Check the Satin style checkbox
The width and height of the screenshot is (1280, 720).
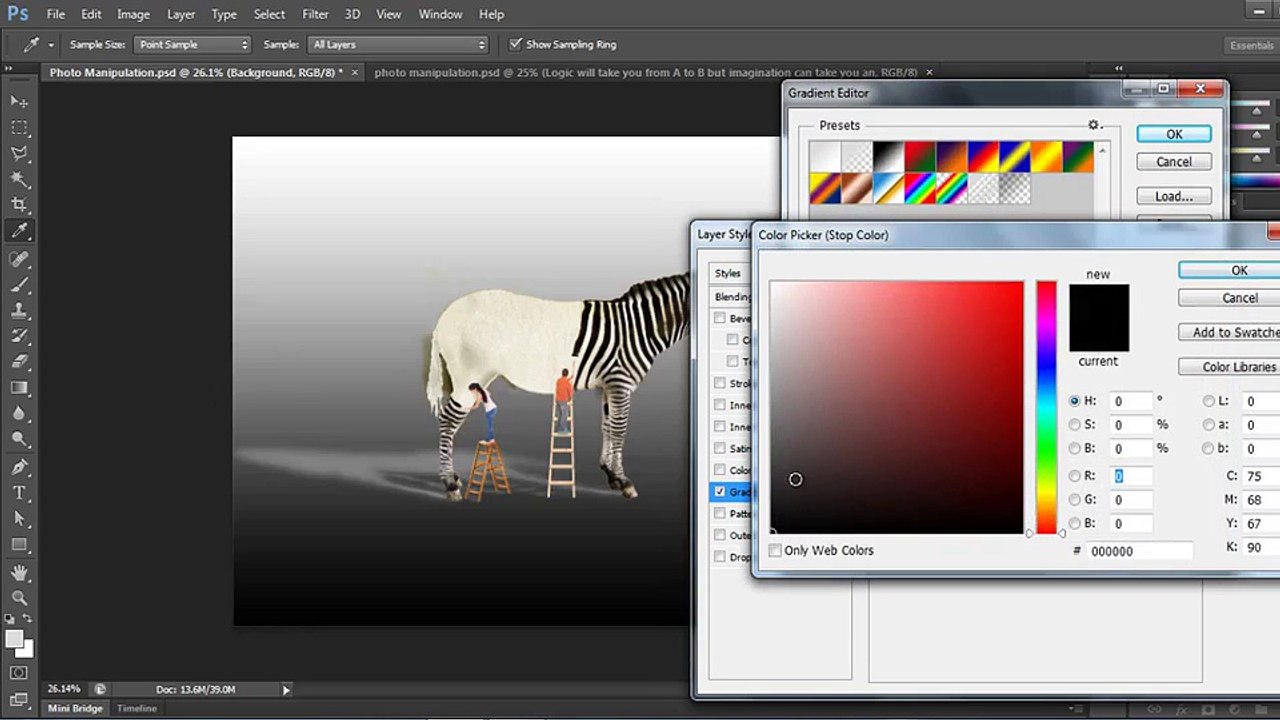tap(720, 449)
